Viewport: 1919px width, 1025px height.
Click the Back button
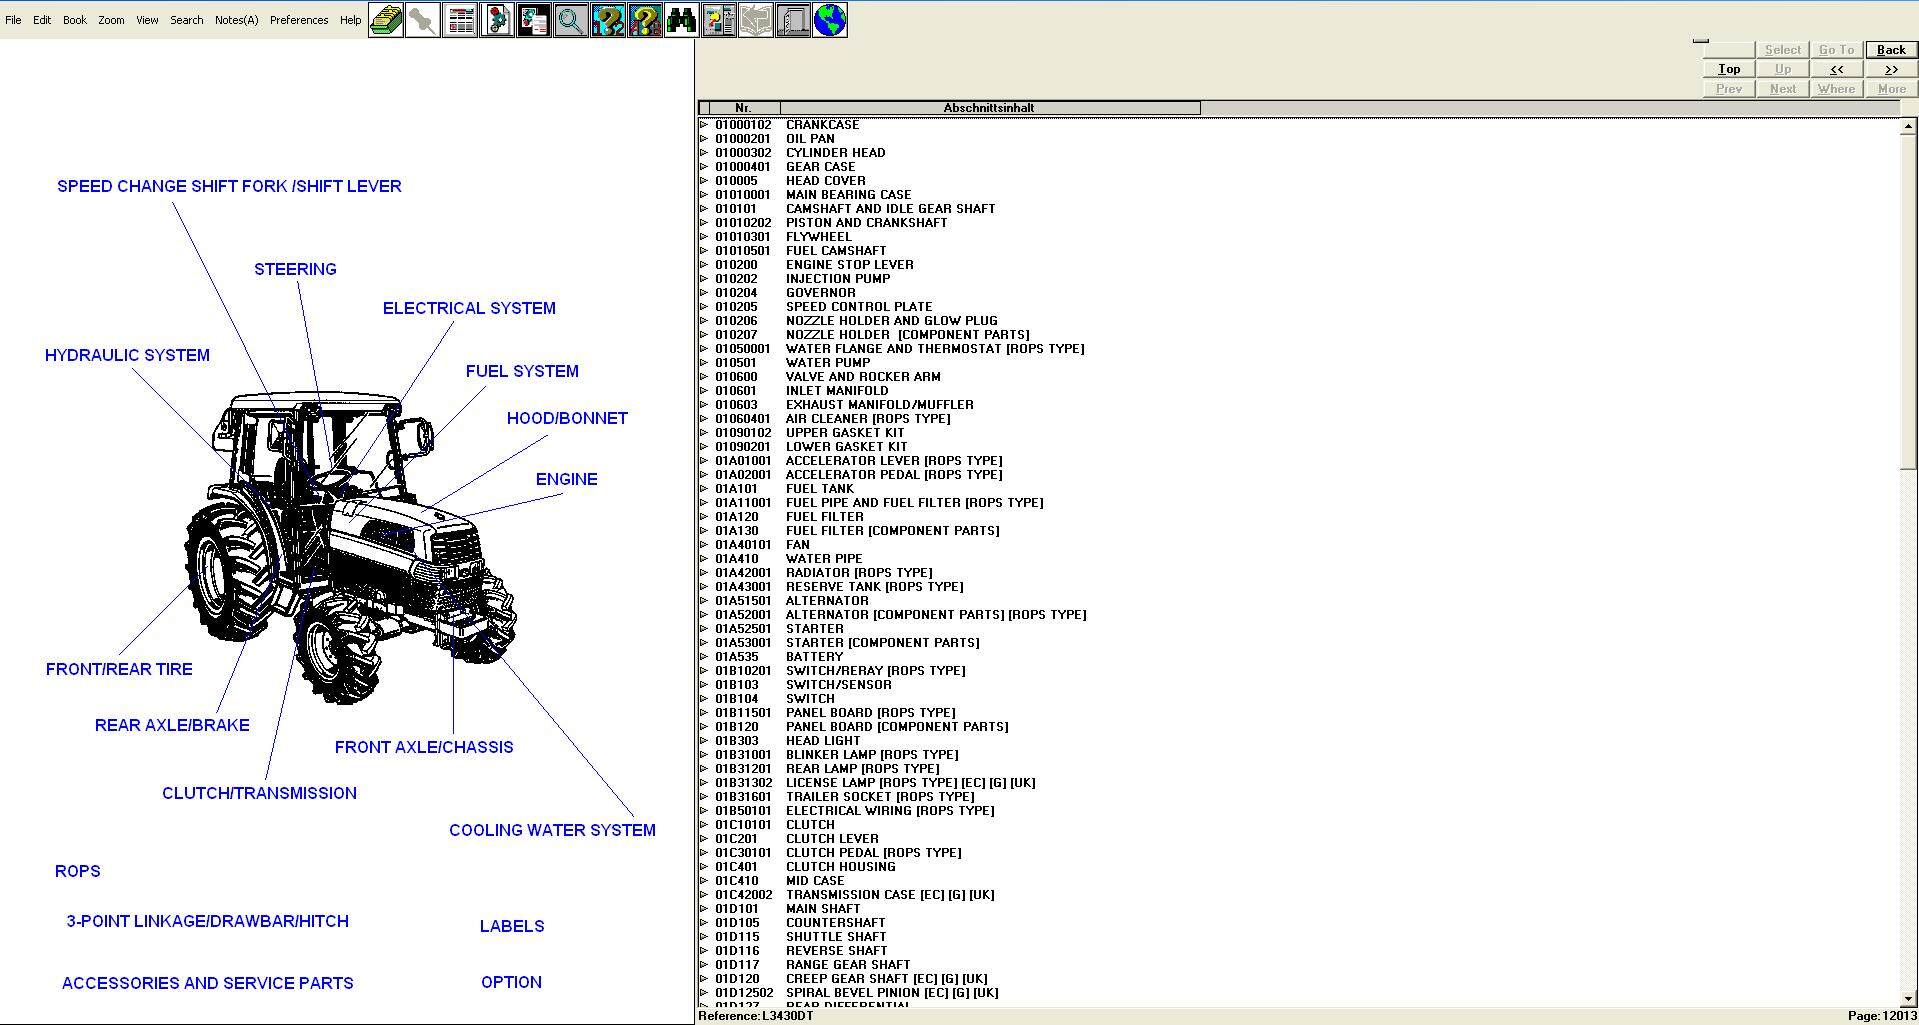(x=1890, y=49)
